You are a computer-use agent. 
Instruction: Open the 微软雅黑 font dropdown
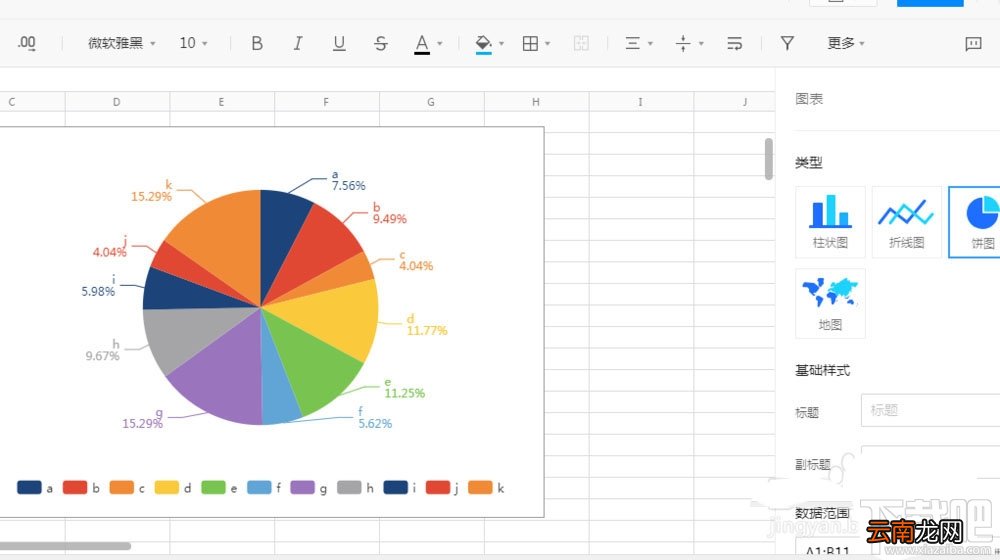122,43
